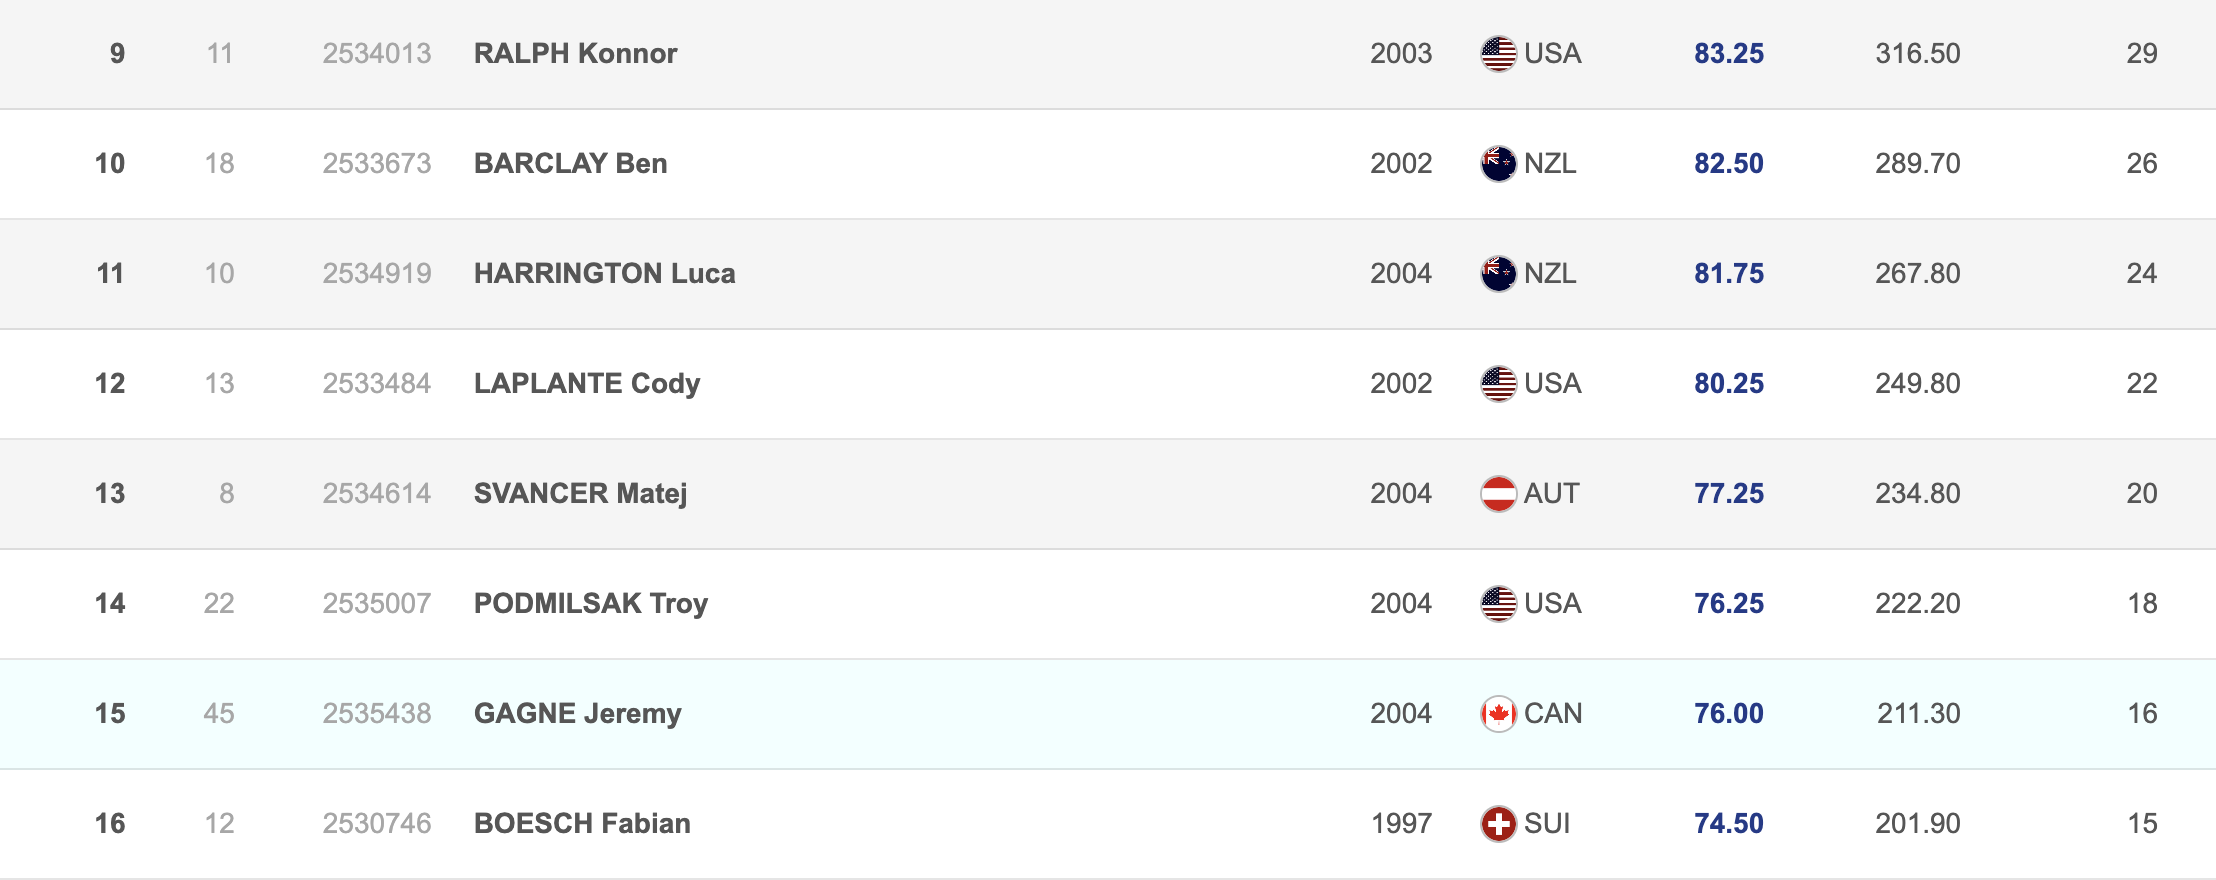Open BARCLAY Ben athlete link
2216x880 pixels.
pos(570,164)
